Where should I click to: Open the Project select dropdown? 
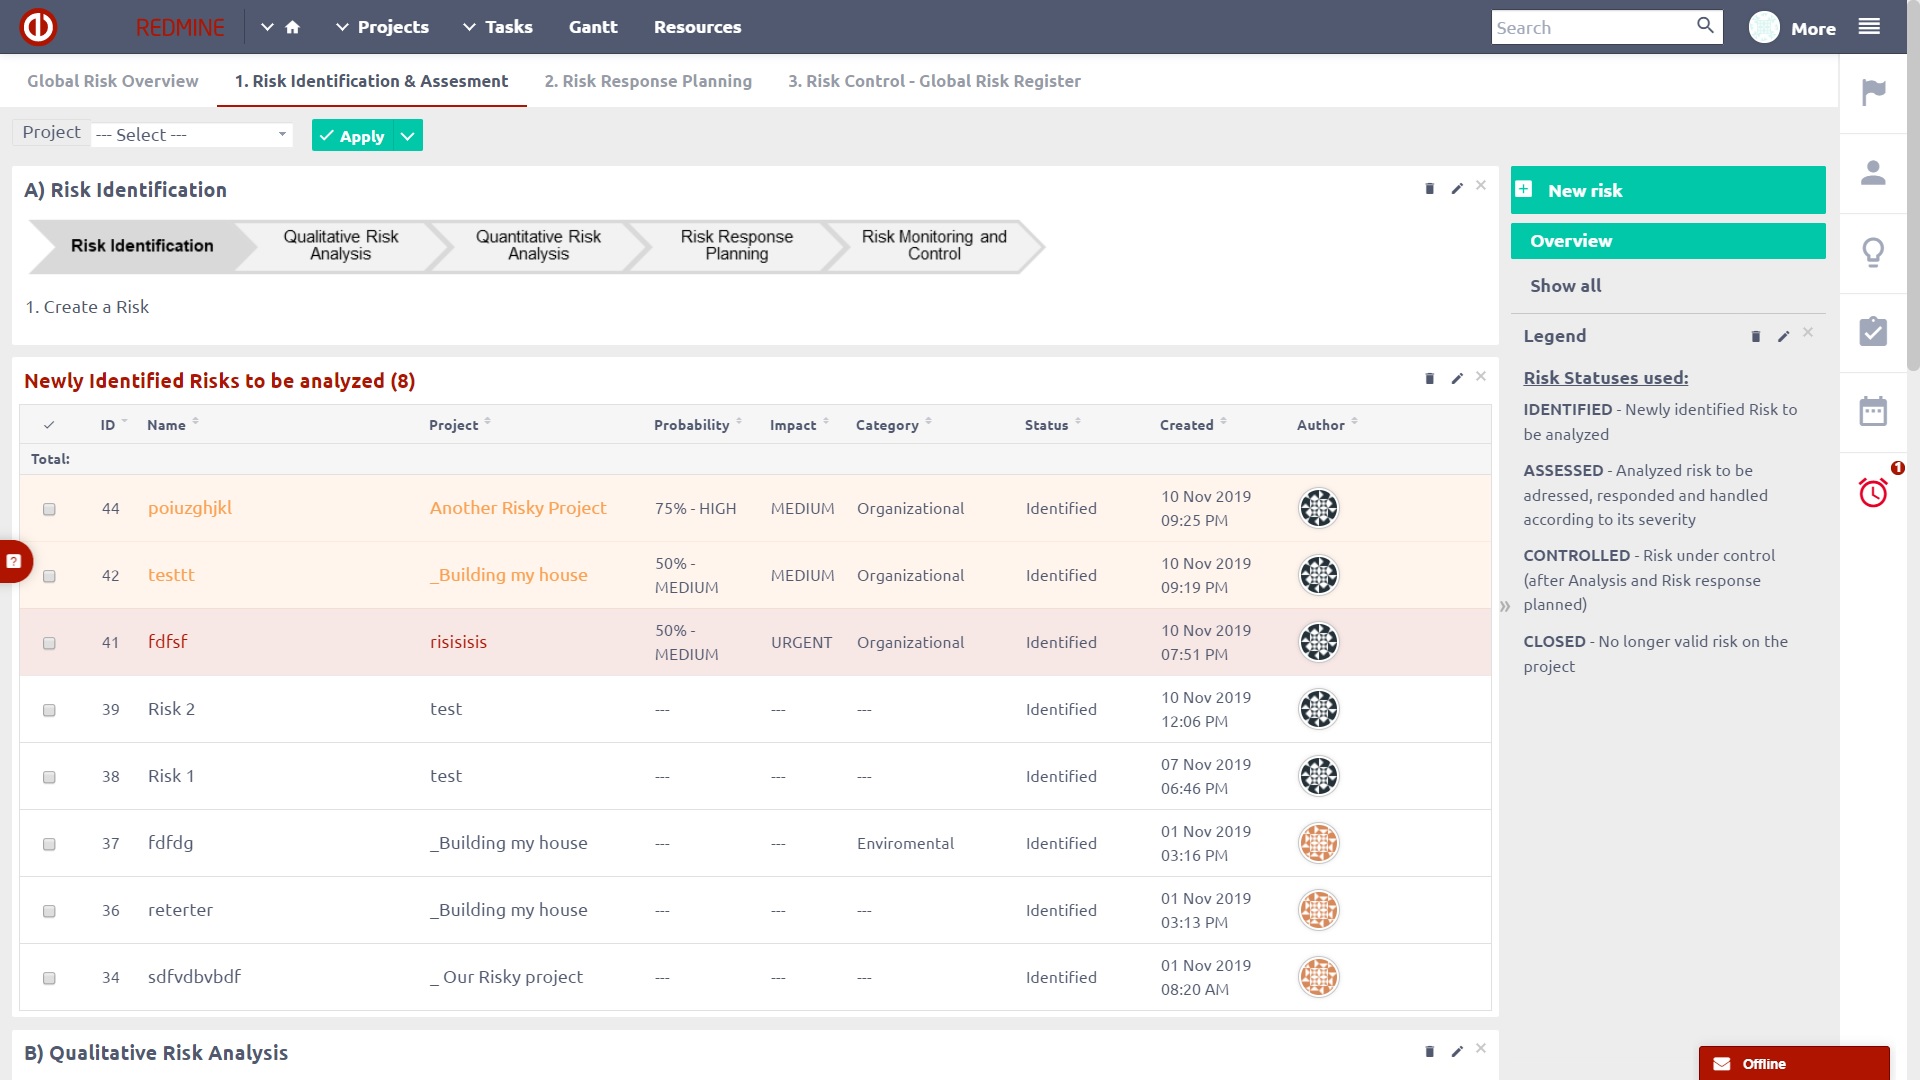click(x=192, y=134)
